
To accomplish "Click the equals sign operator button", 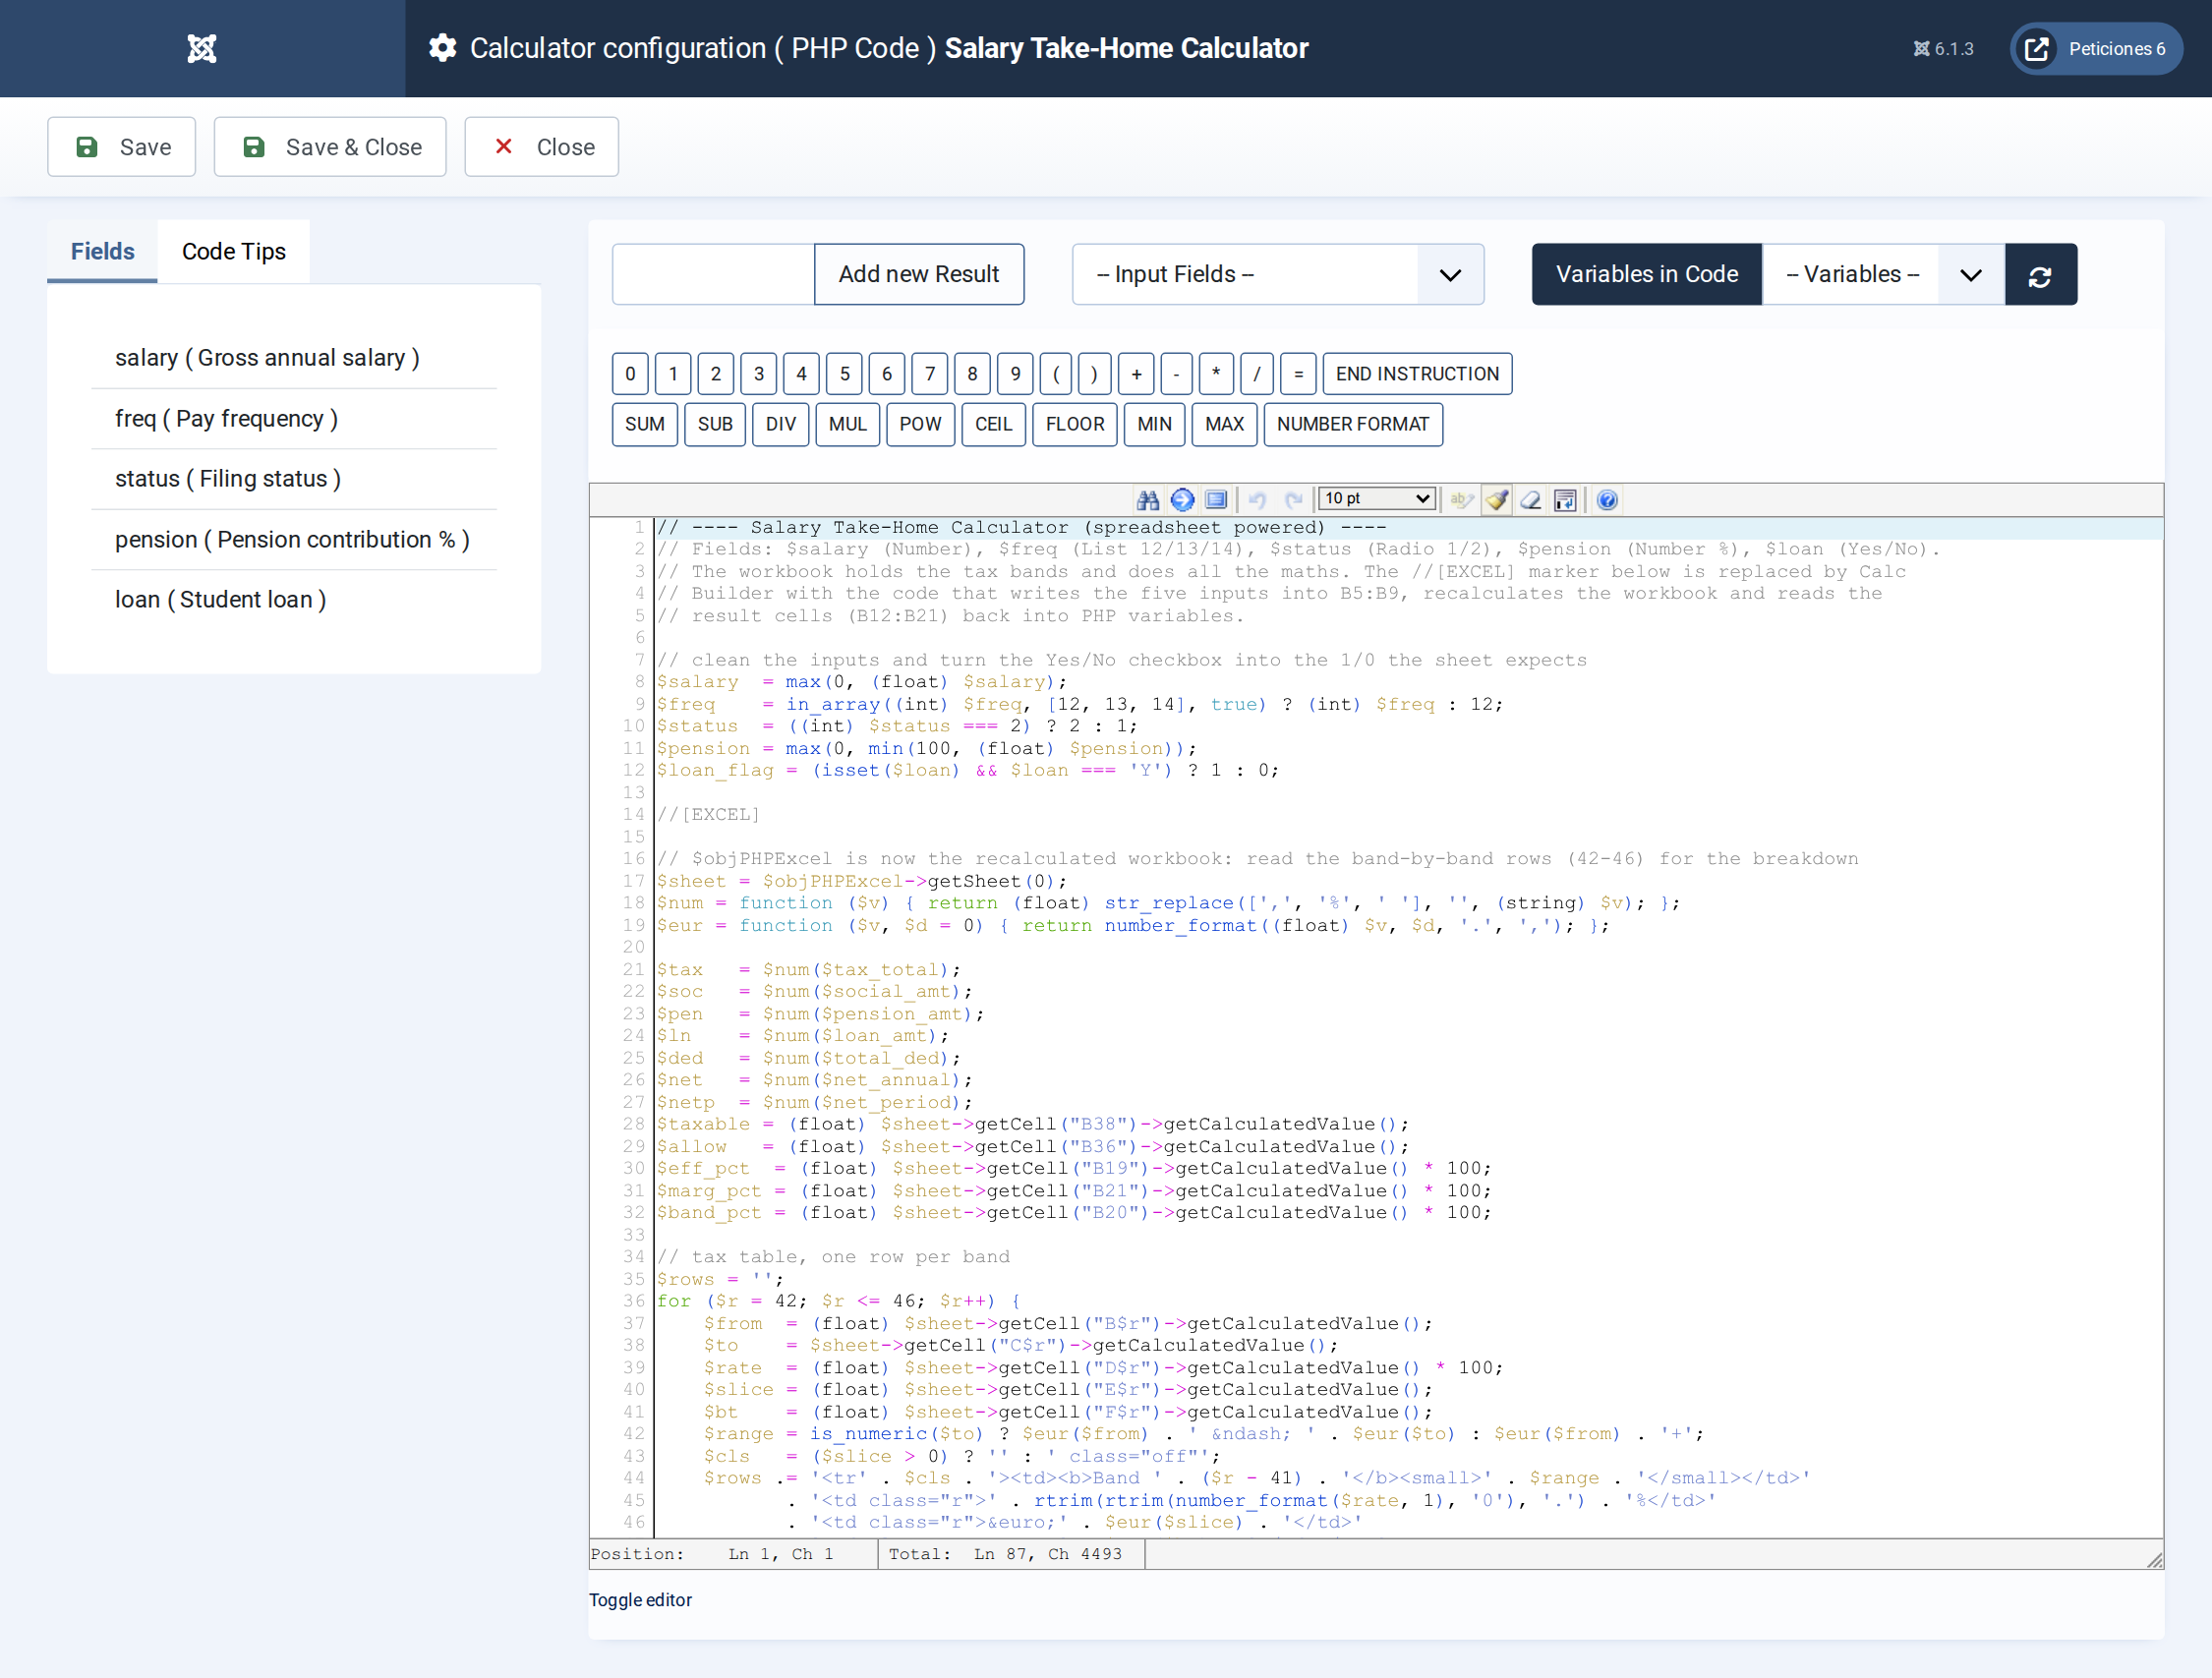I will [1298, 374].
